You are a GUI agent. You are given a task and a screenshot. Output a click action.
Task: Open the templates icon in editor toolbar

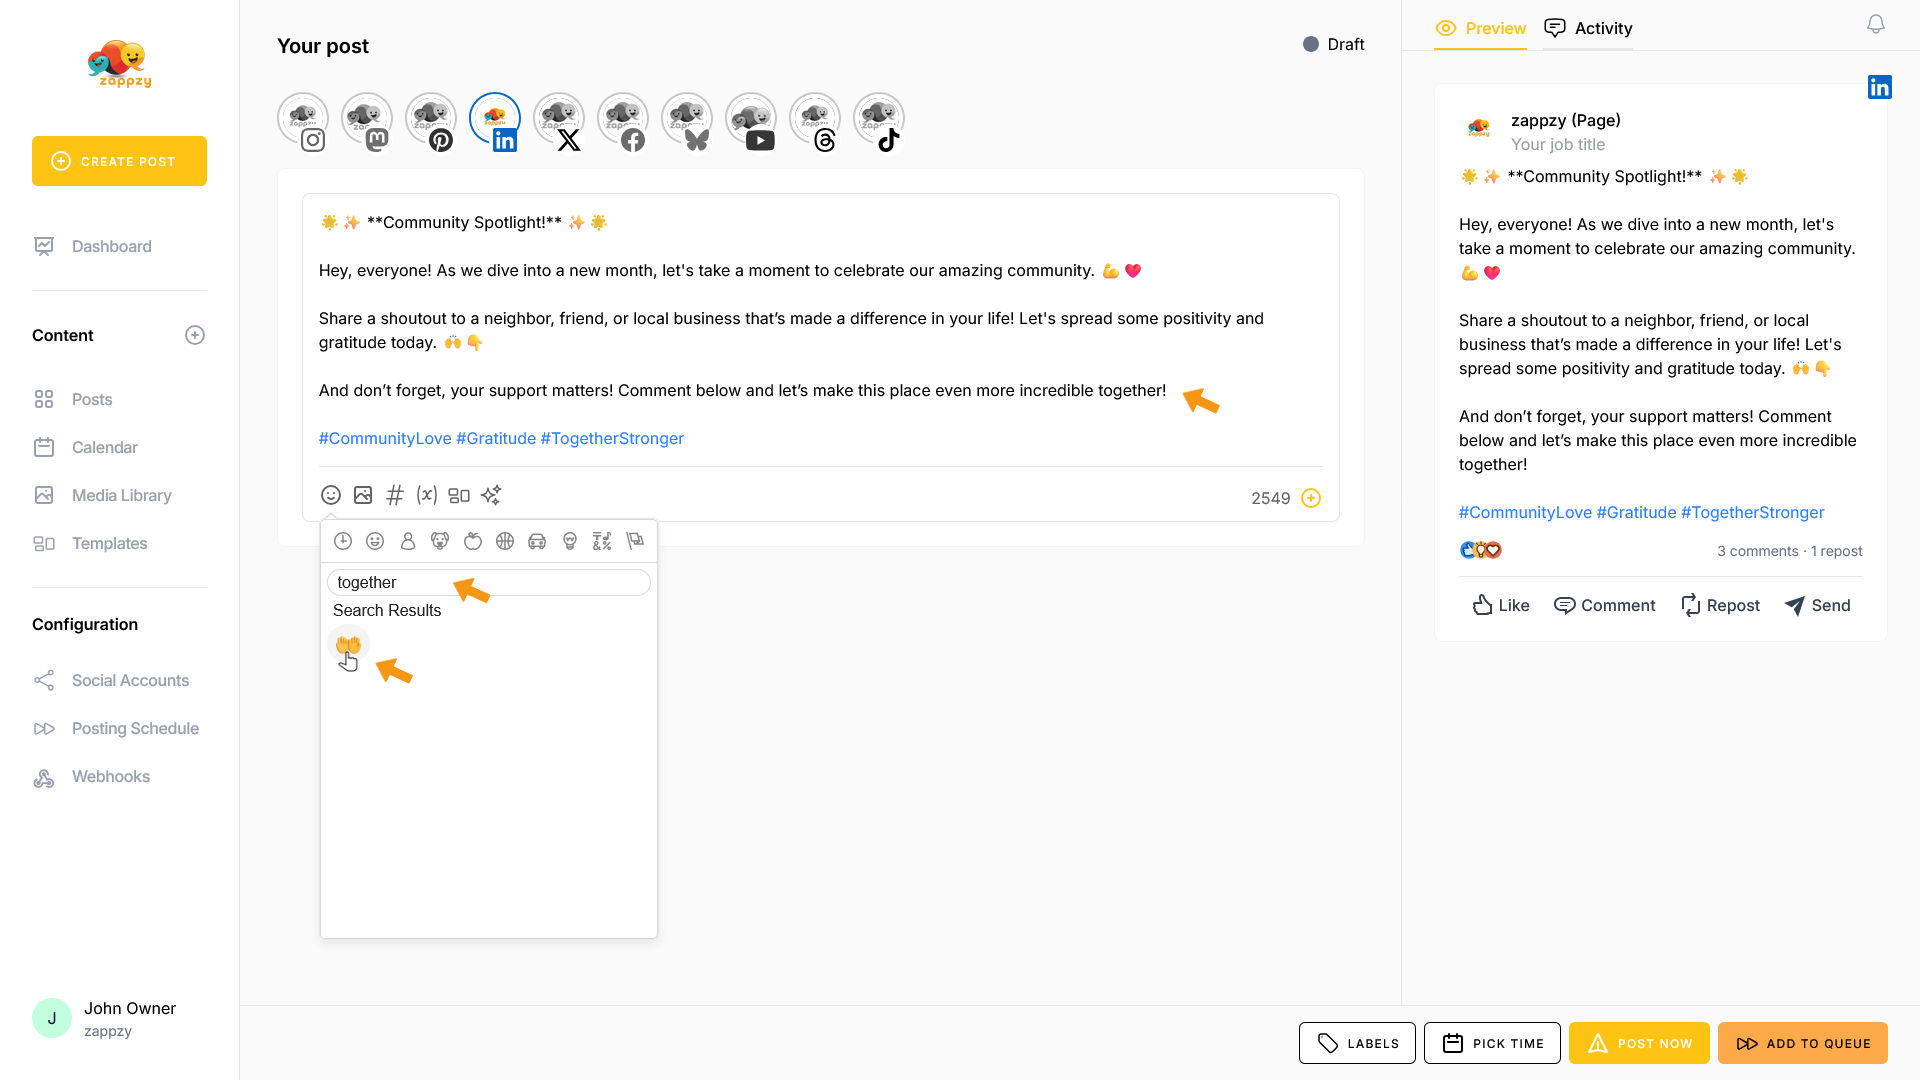[459, 495]
